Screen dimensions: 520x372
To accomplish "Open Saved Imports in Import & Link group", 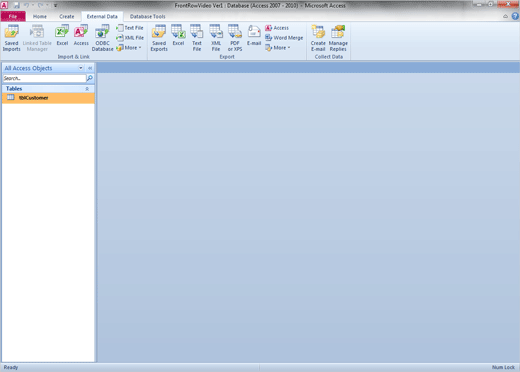I will (11, 38).
